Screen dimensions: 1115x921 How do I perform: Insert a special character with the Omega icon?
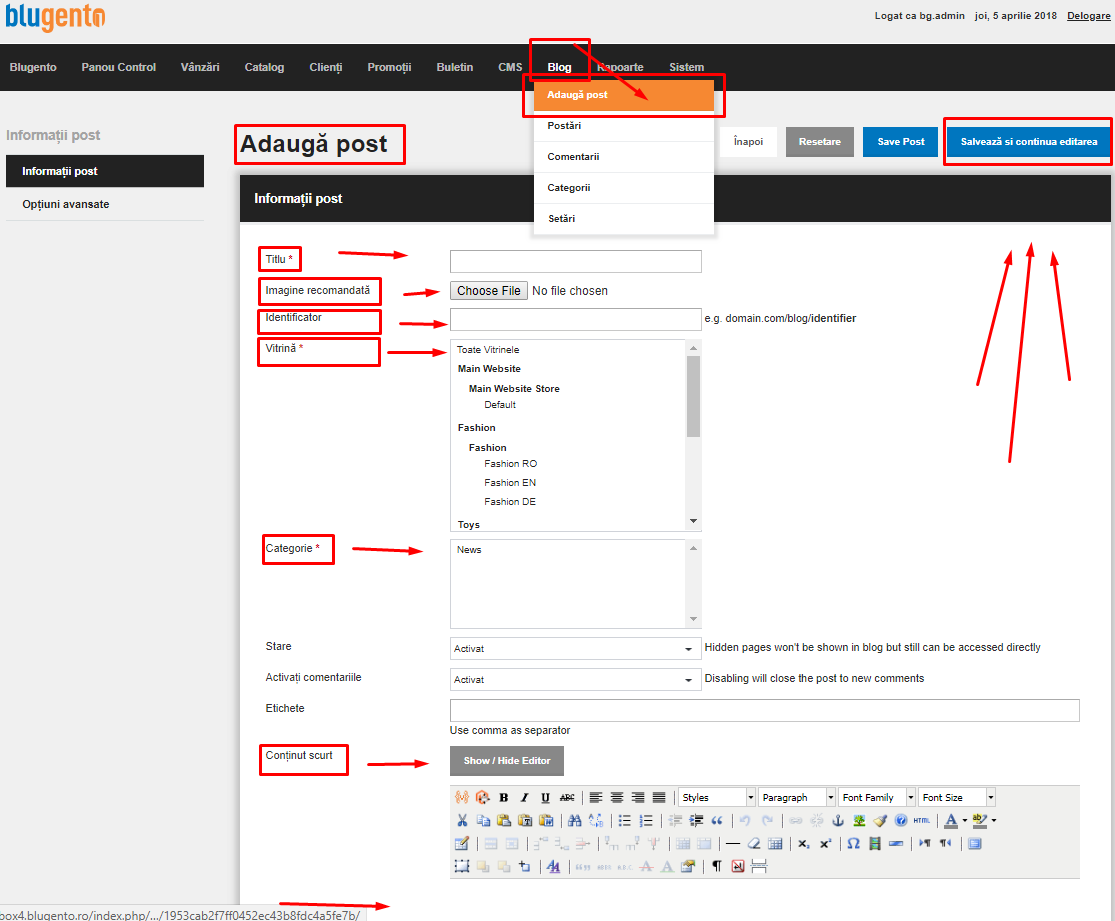(853, 843)
